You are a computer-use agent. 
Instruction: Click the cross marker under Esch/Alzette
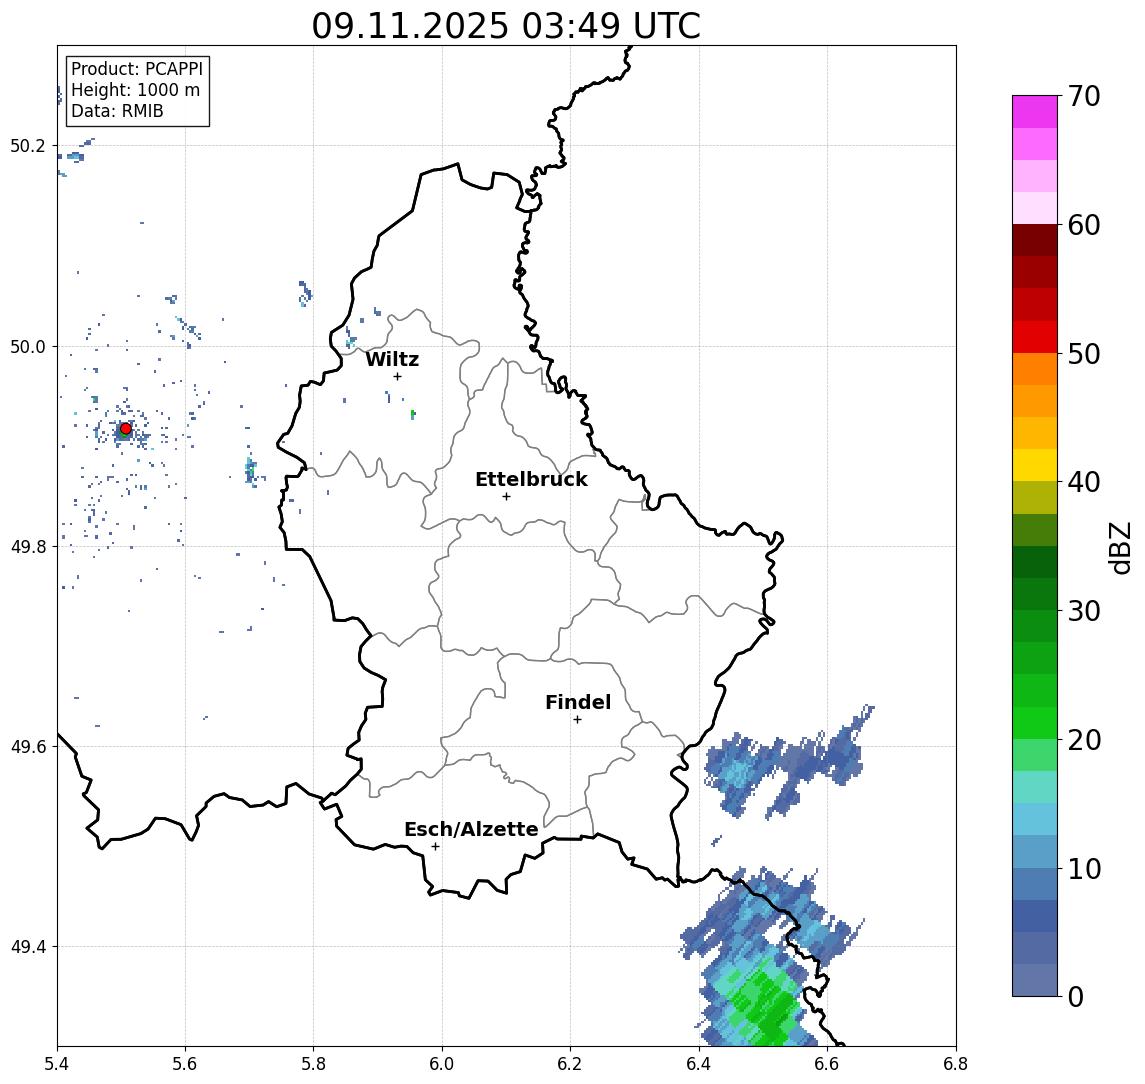pos(435,847)
